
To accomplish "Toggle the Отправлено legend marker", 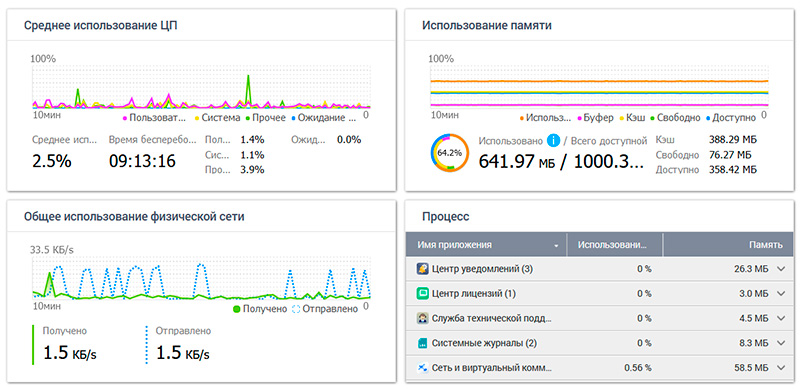I will pos(296,309).
